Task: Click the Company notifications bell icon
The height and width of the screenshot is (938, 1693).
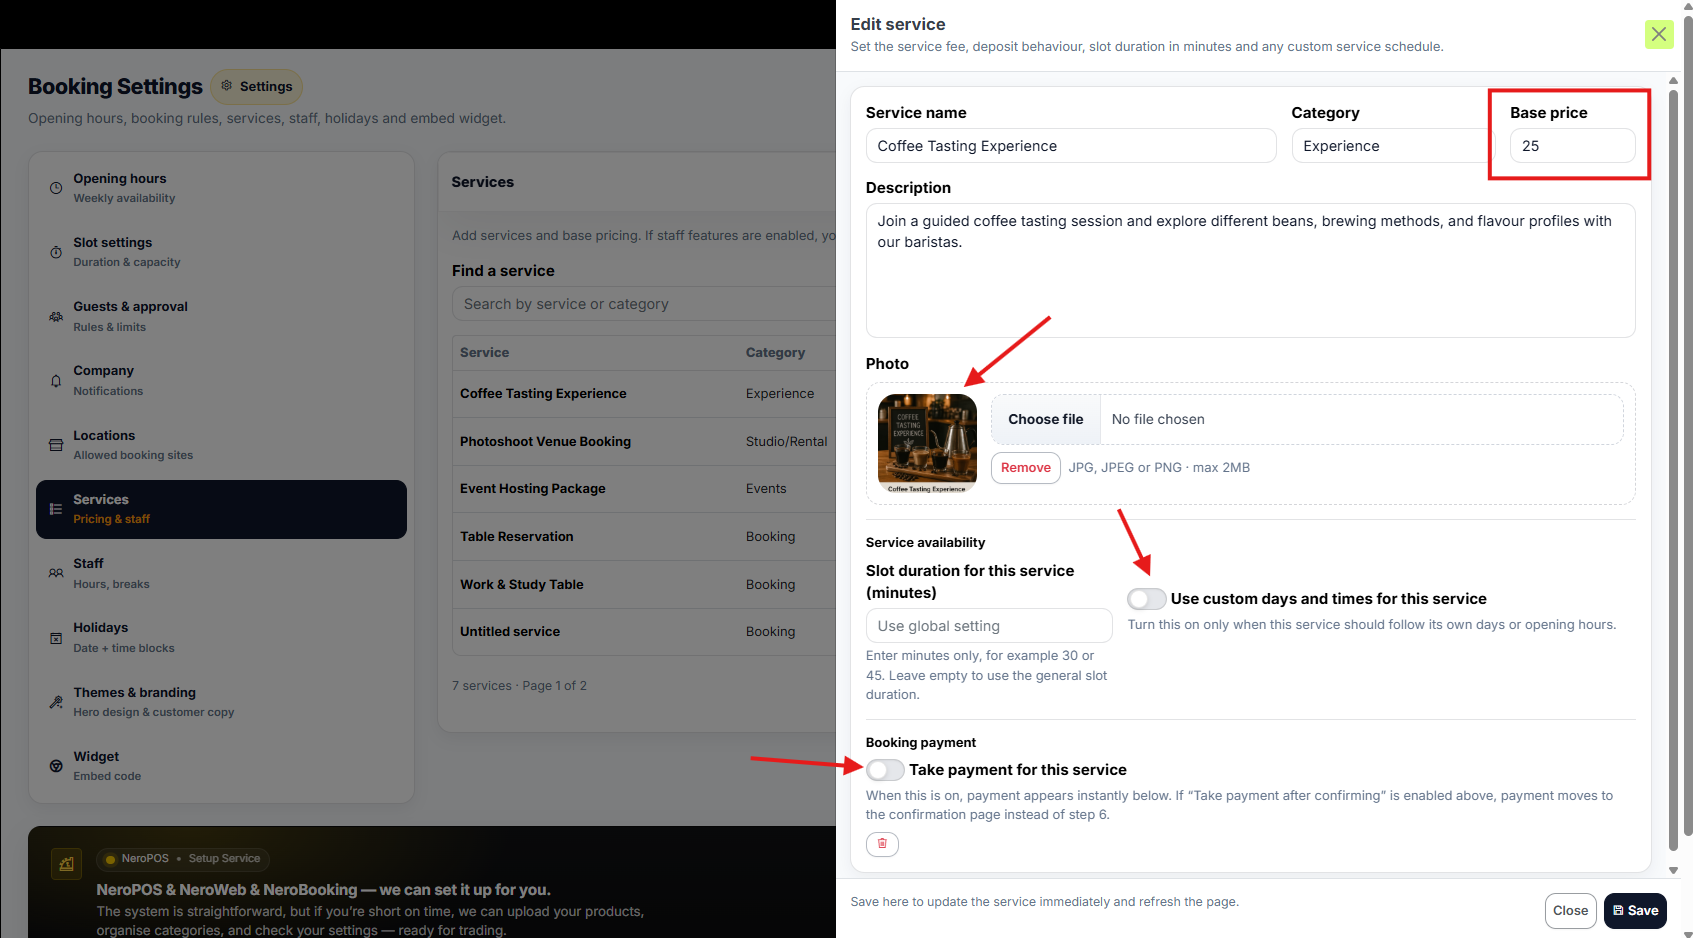Action: coord(56,381)
